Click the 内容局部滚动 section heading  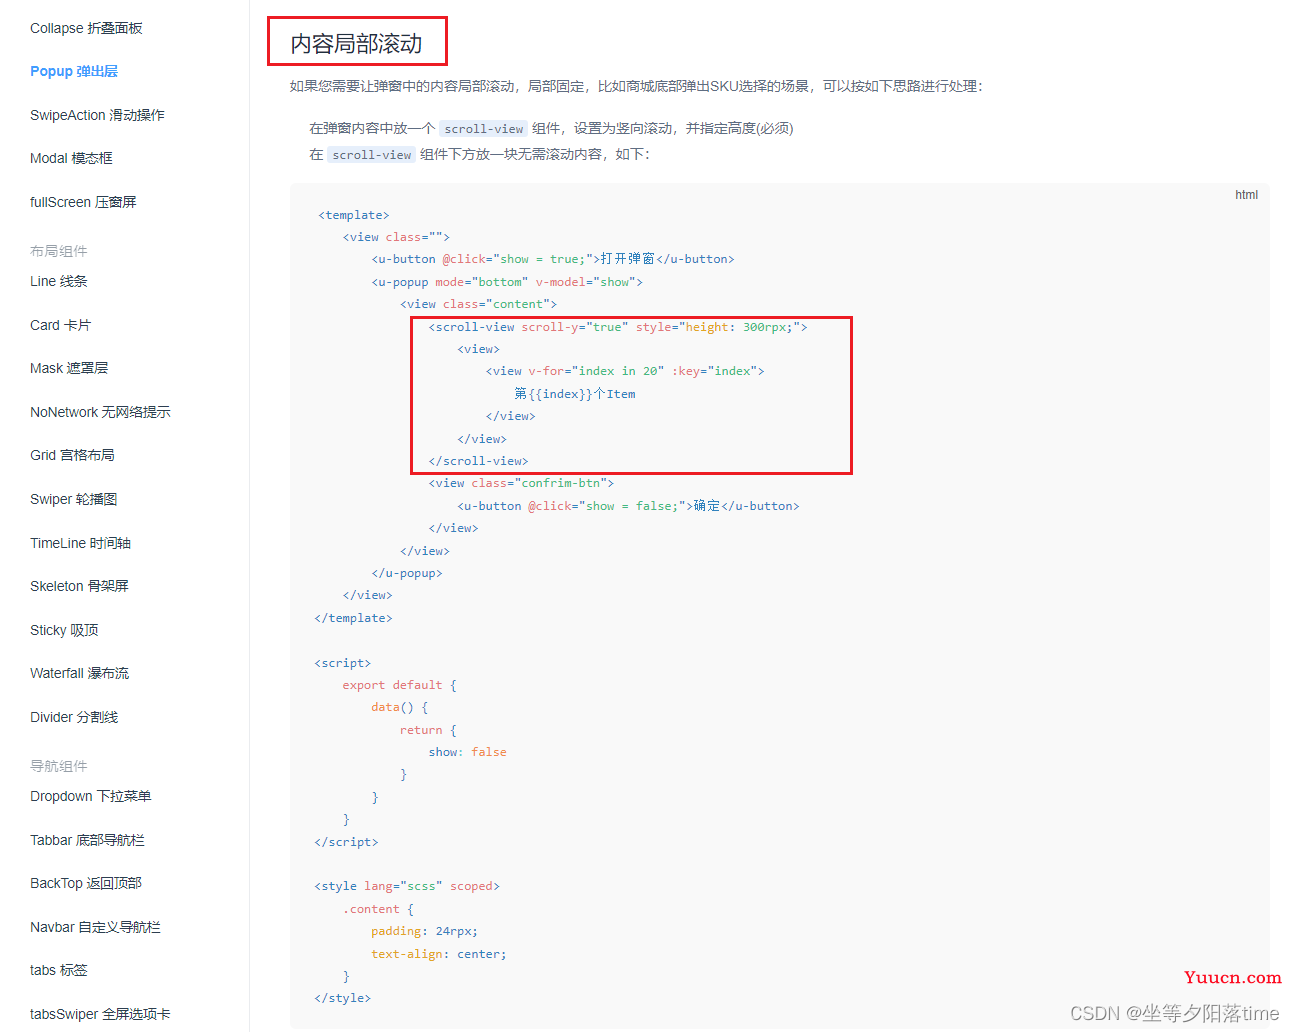pyautogui.click(x=357, y=44)
